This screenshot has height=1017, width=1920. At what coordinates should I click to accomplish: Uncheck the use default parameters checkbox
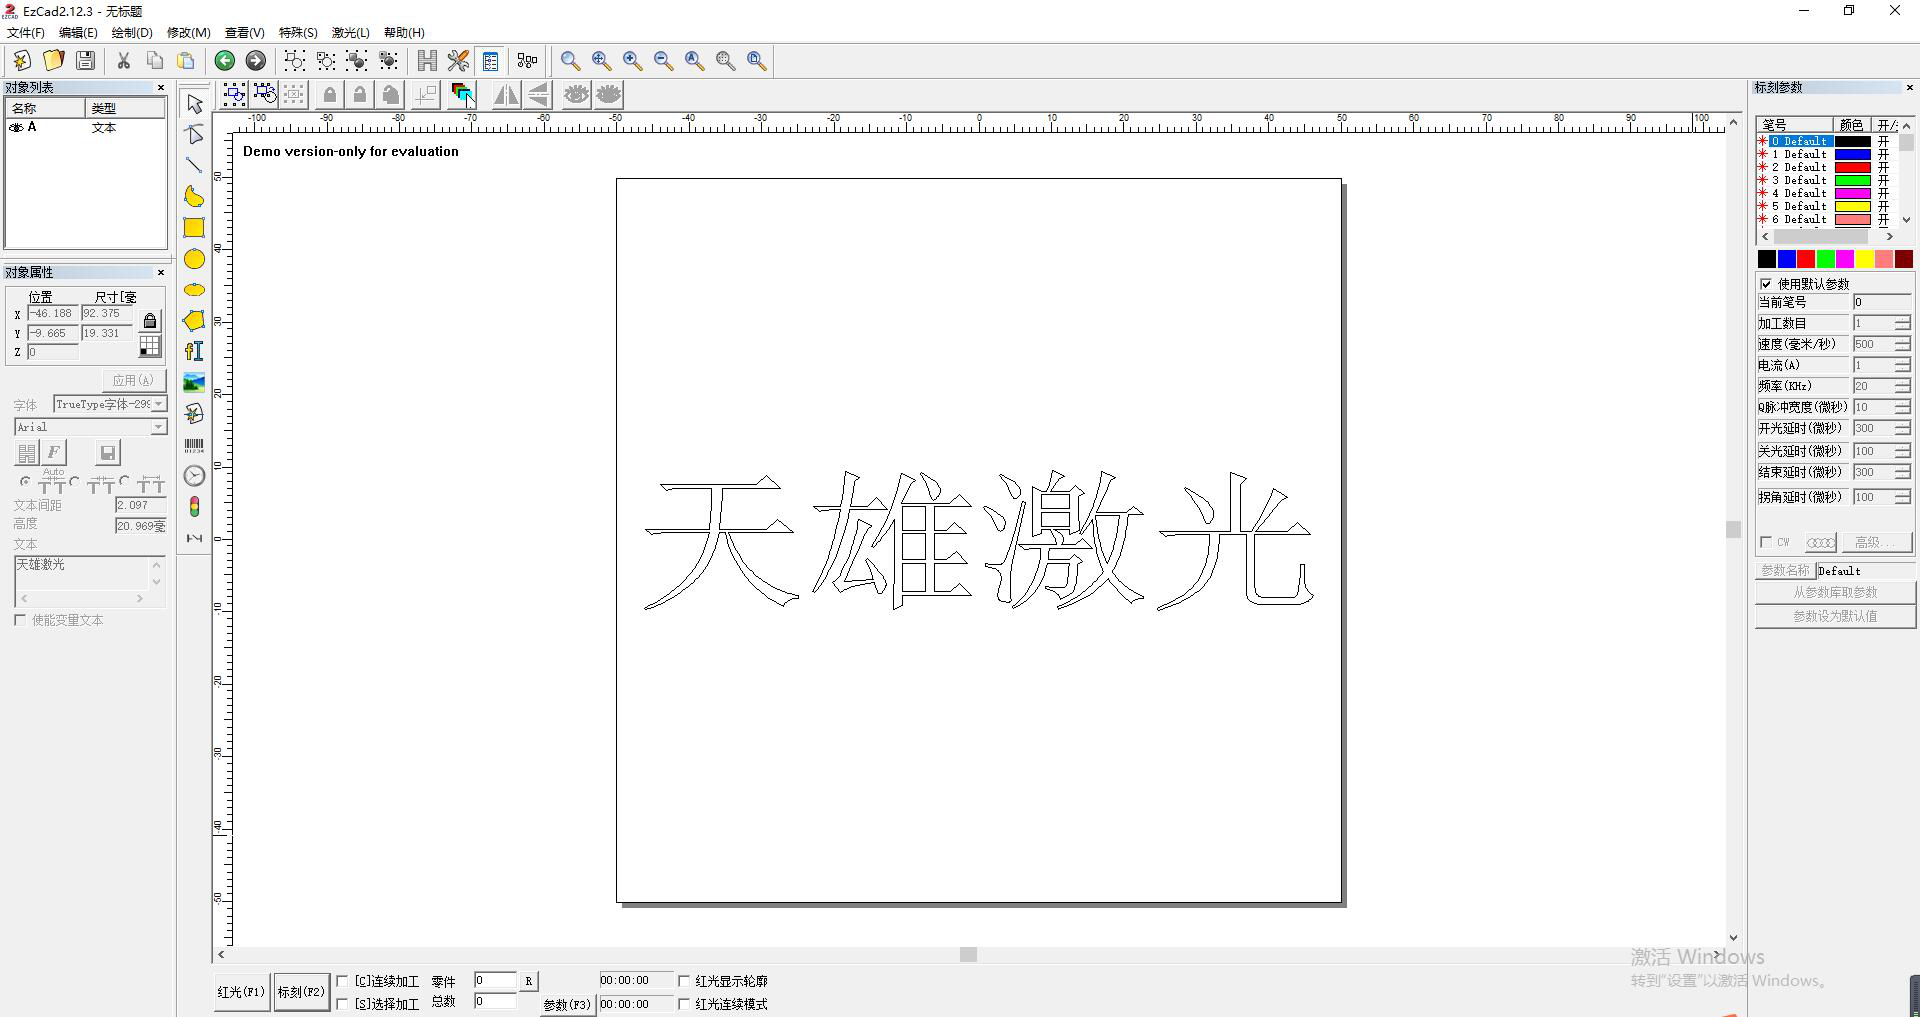coord(1766,284)
